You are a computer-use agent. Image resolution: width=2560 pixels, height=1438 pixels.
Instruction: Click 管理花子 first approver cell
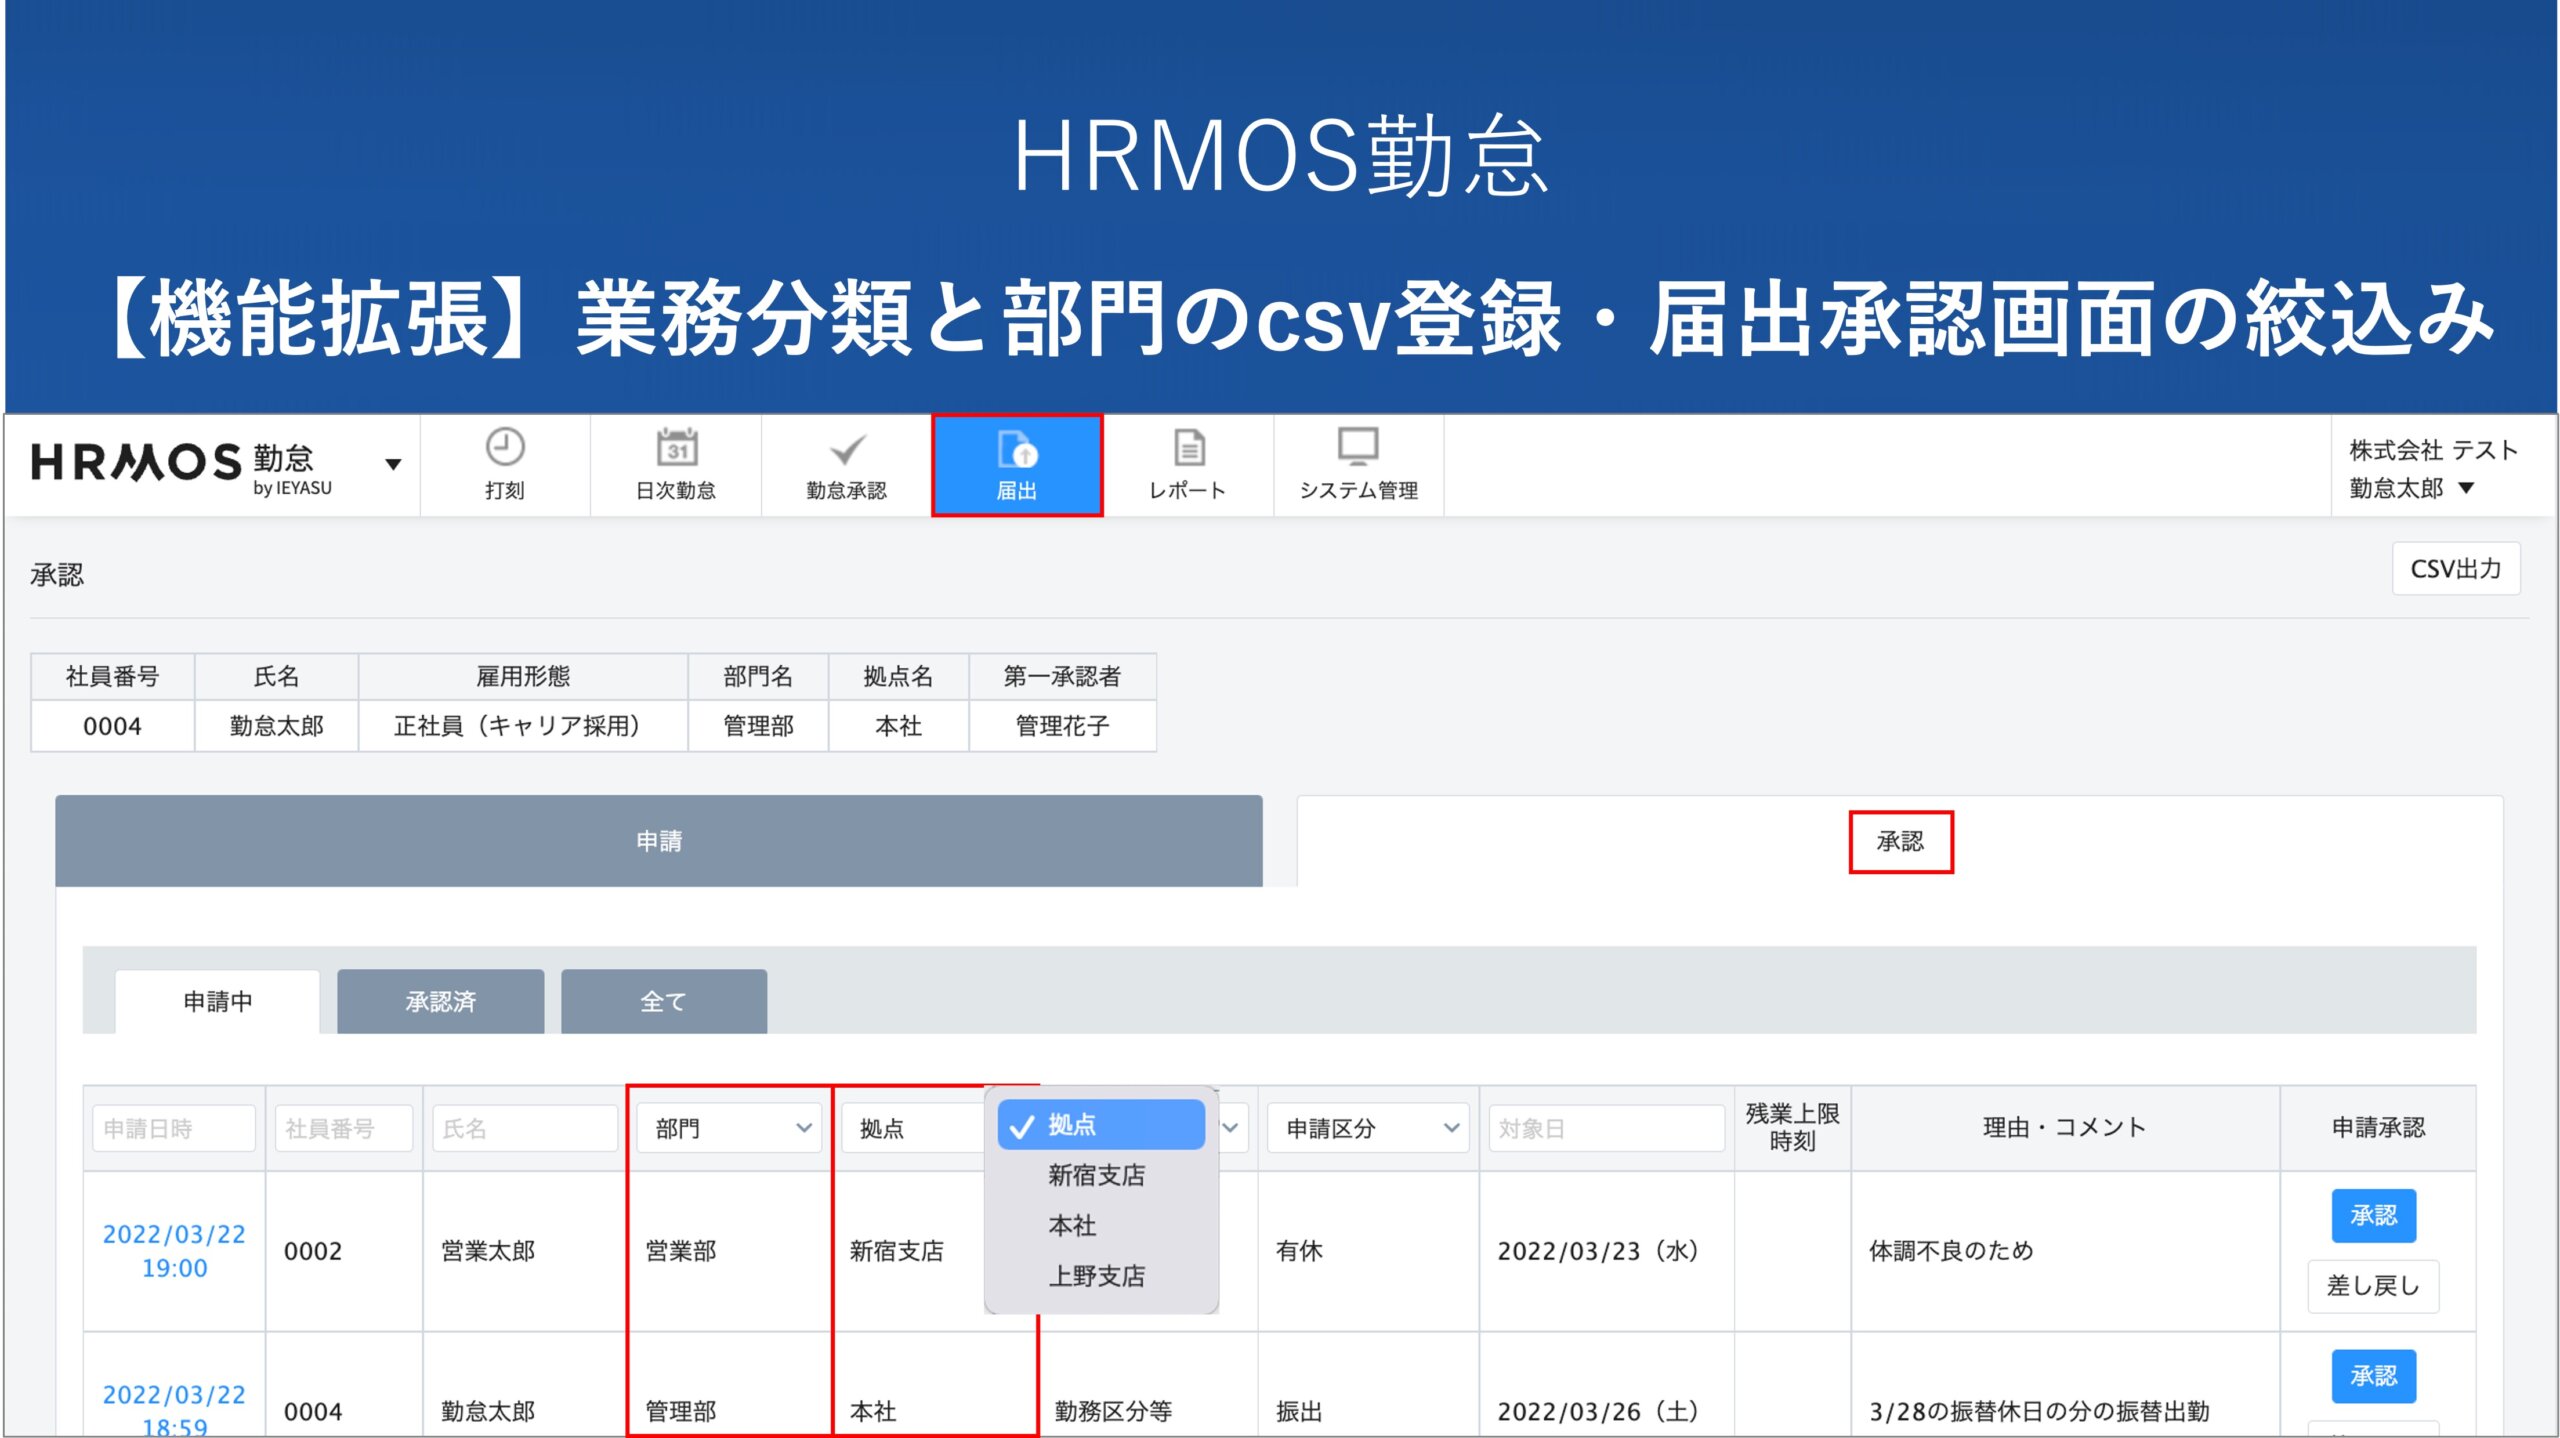pos(1062,726)
